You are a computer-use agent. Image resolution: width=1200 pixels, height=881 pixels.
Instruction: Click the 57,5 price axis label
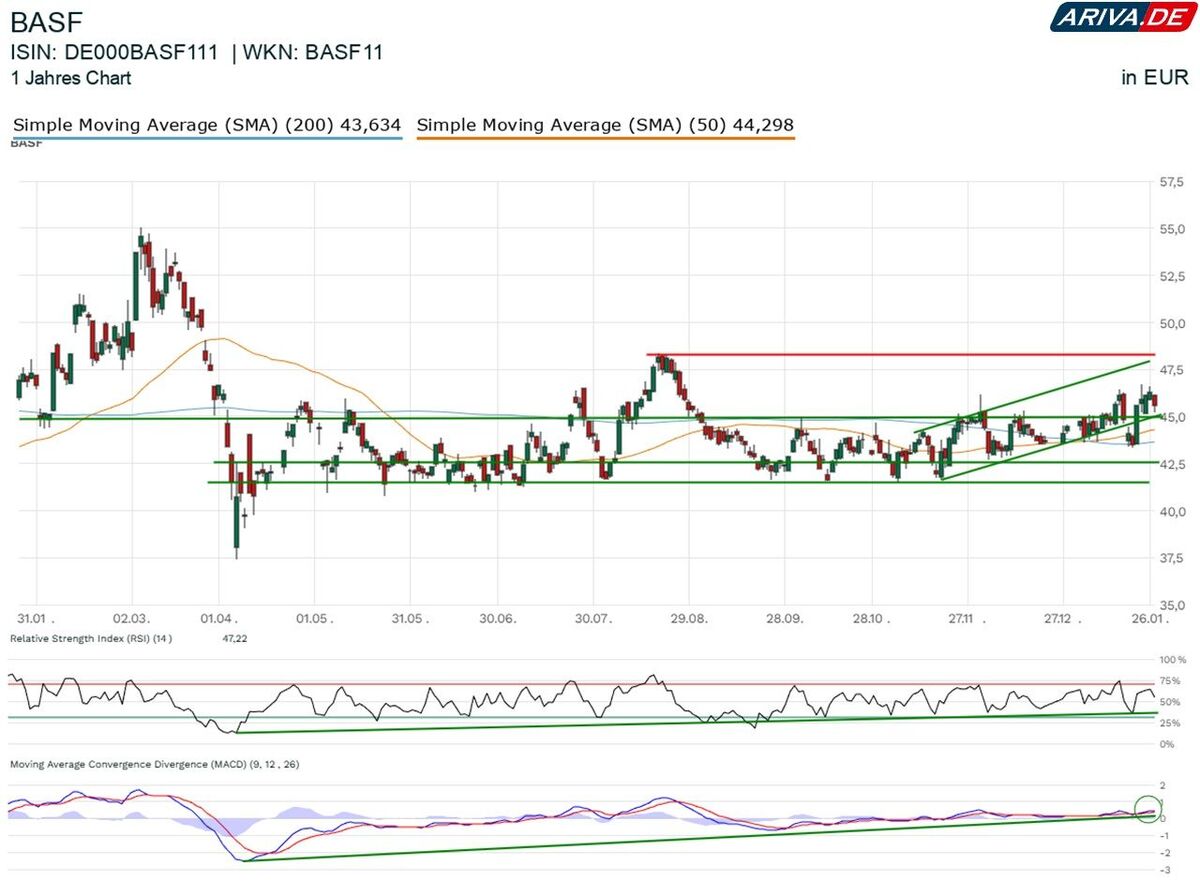coord(1171,182)
